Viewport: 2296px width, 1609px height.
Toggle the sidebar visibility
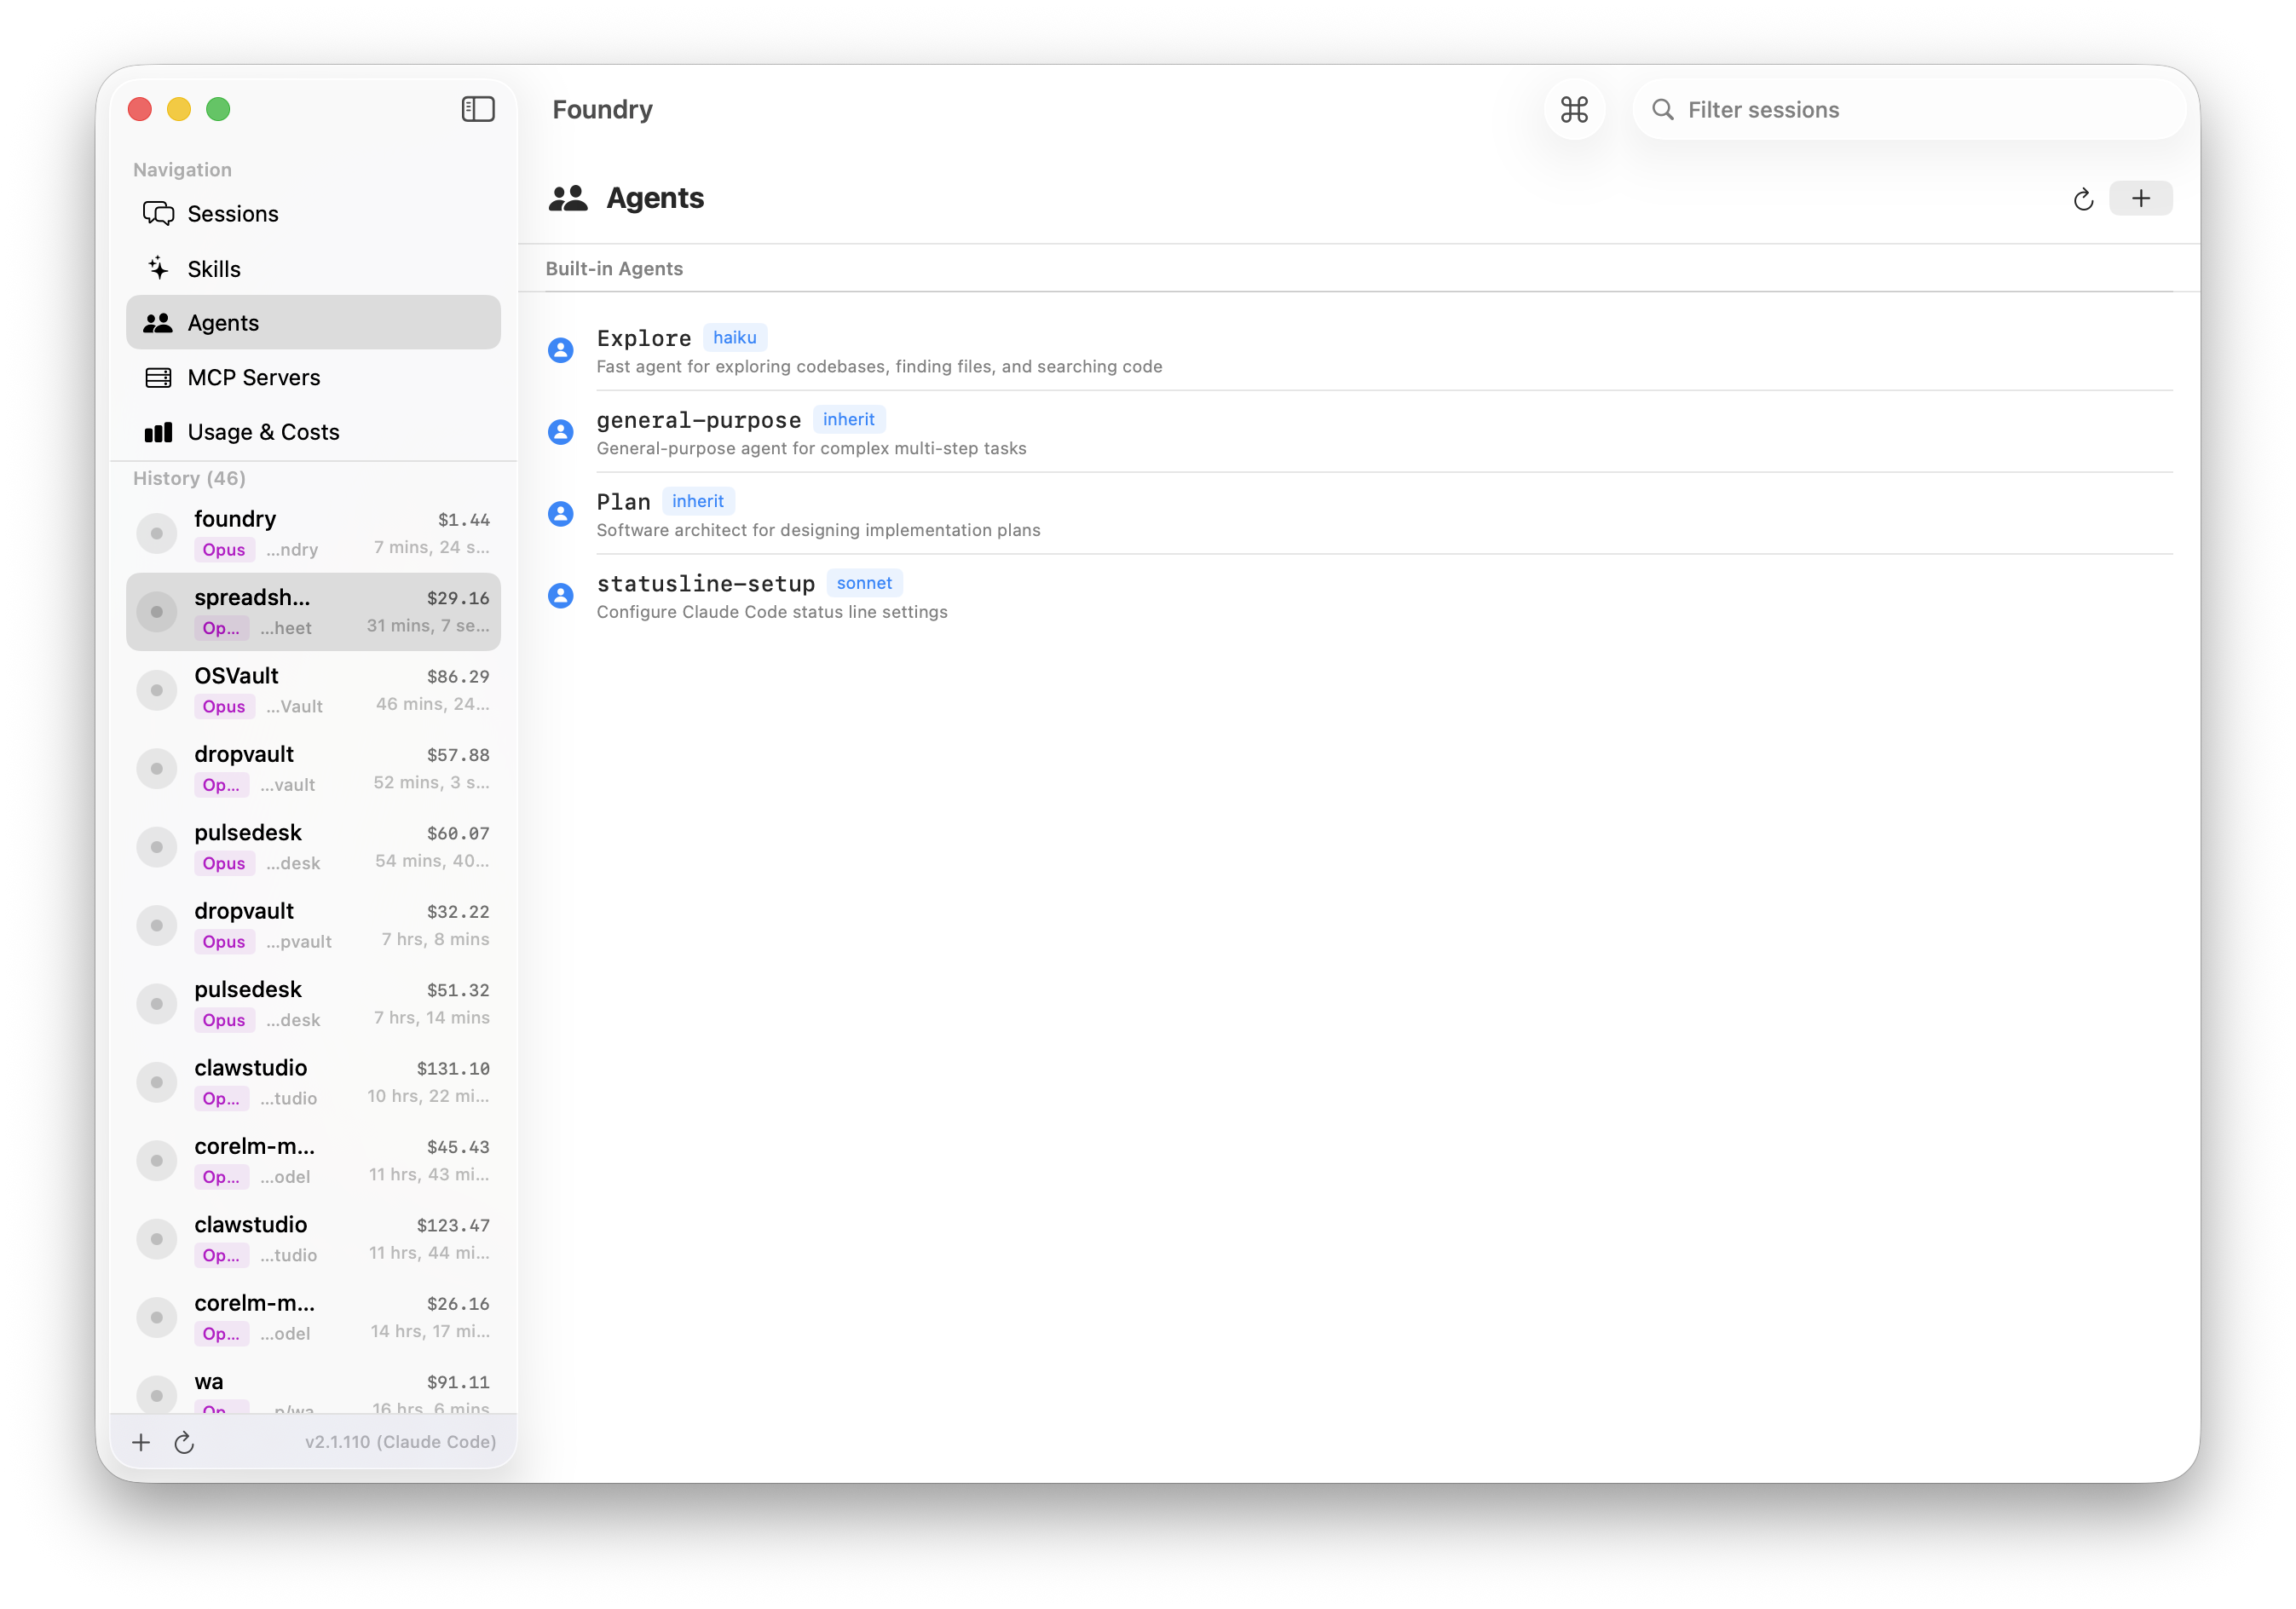pyautogui.click(x=478, y=109)
